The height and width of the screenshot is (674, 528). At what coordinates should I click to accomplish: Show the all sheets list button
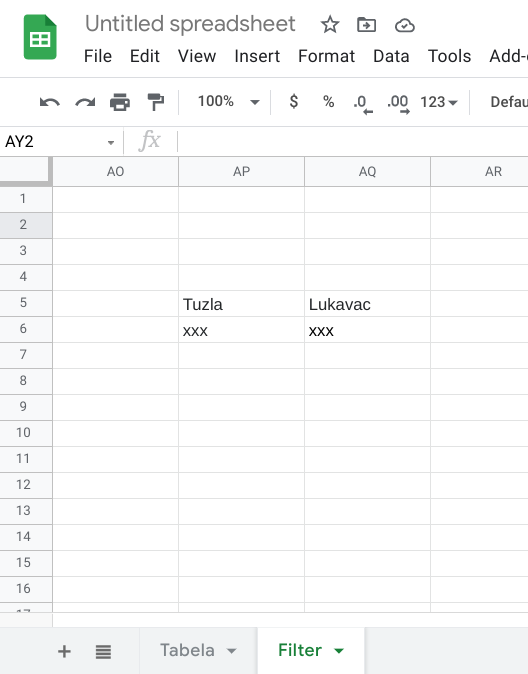103,652
